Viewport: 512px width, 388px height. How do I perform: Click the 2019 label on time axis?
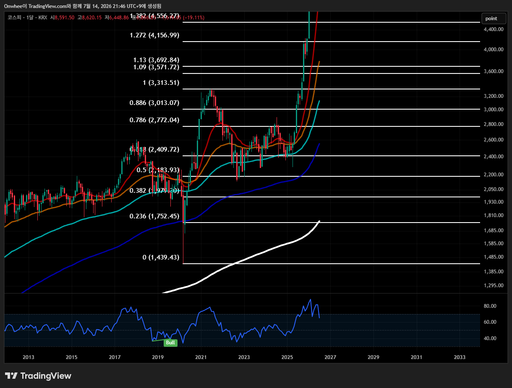tap(158, 357)
